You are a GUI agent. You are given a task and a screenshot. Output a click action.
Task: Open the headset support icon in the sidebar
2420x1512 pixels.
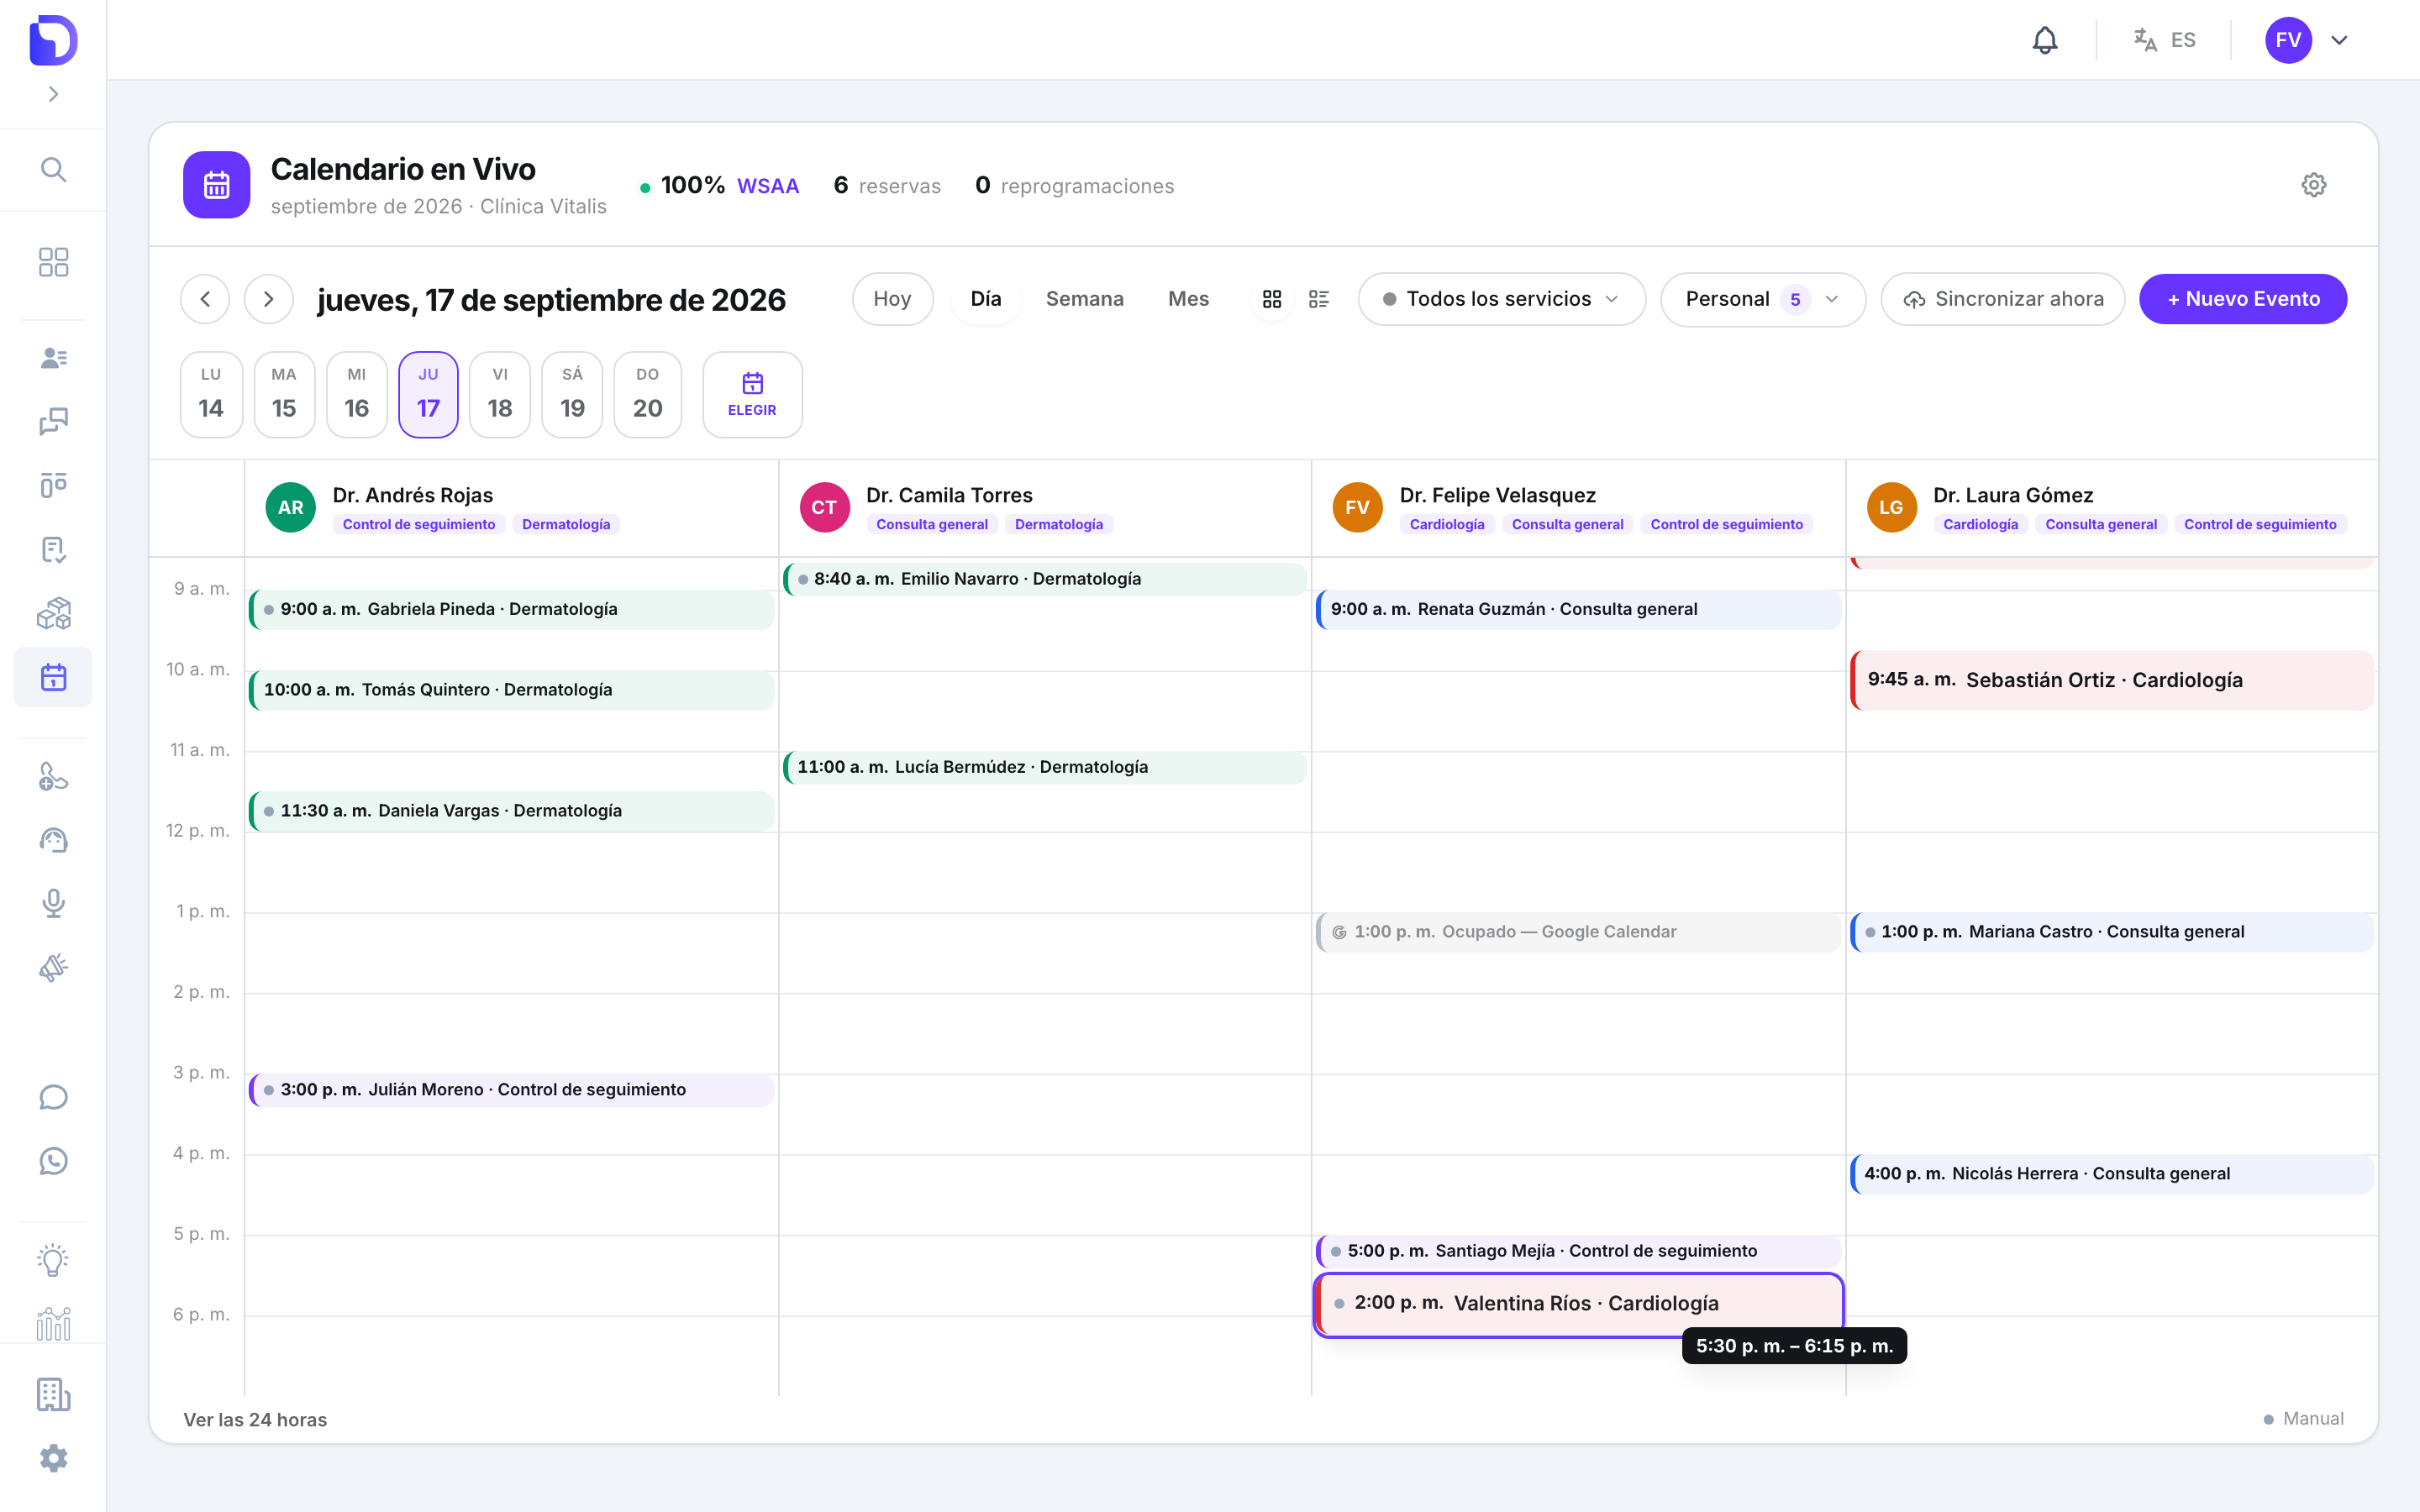coord(53,840)
